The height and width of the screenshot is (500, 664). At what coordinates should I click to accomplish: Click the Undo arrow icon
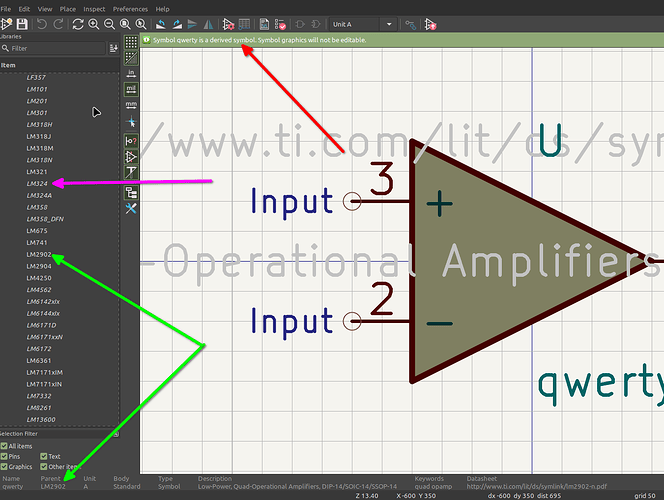tap(42, 23)
